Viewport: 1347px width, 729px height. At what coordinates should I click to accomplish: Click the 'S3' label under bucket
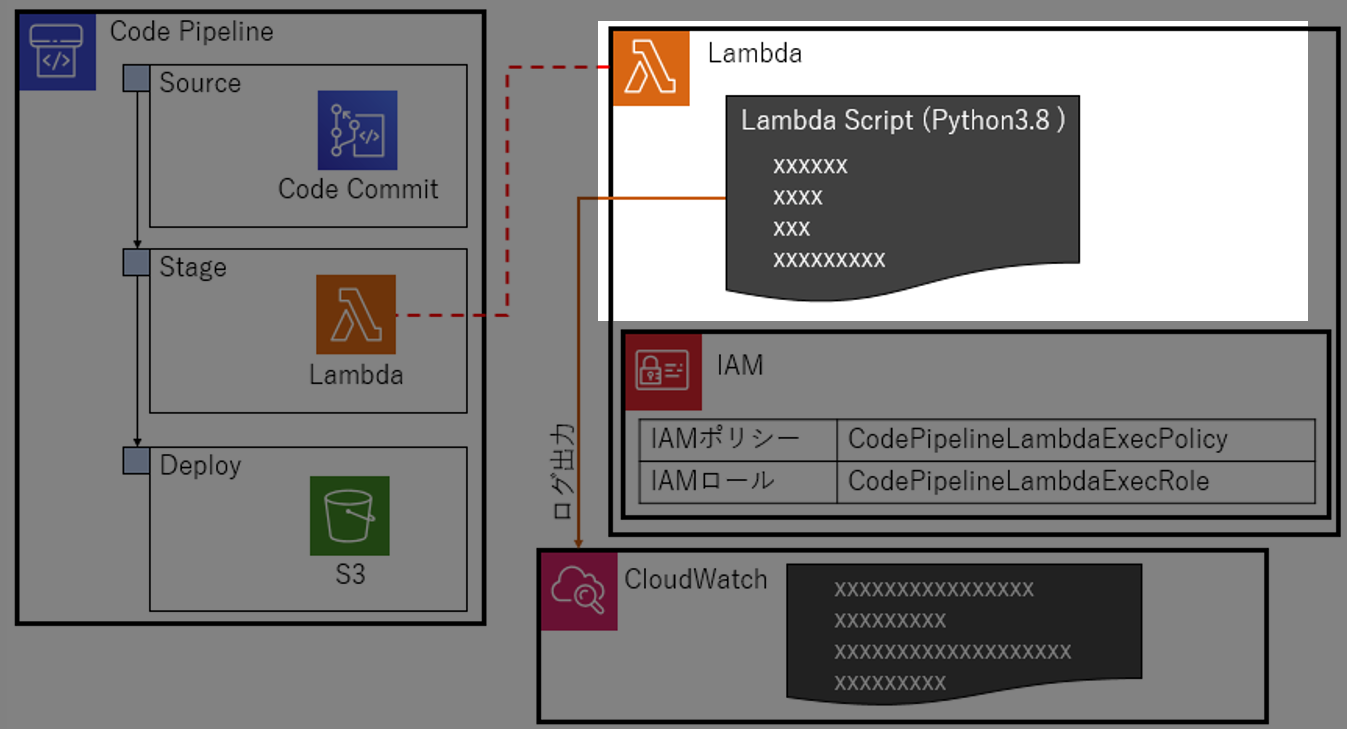point(350,575)
